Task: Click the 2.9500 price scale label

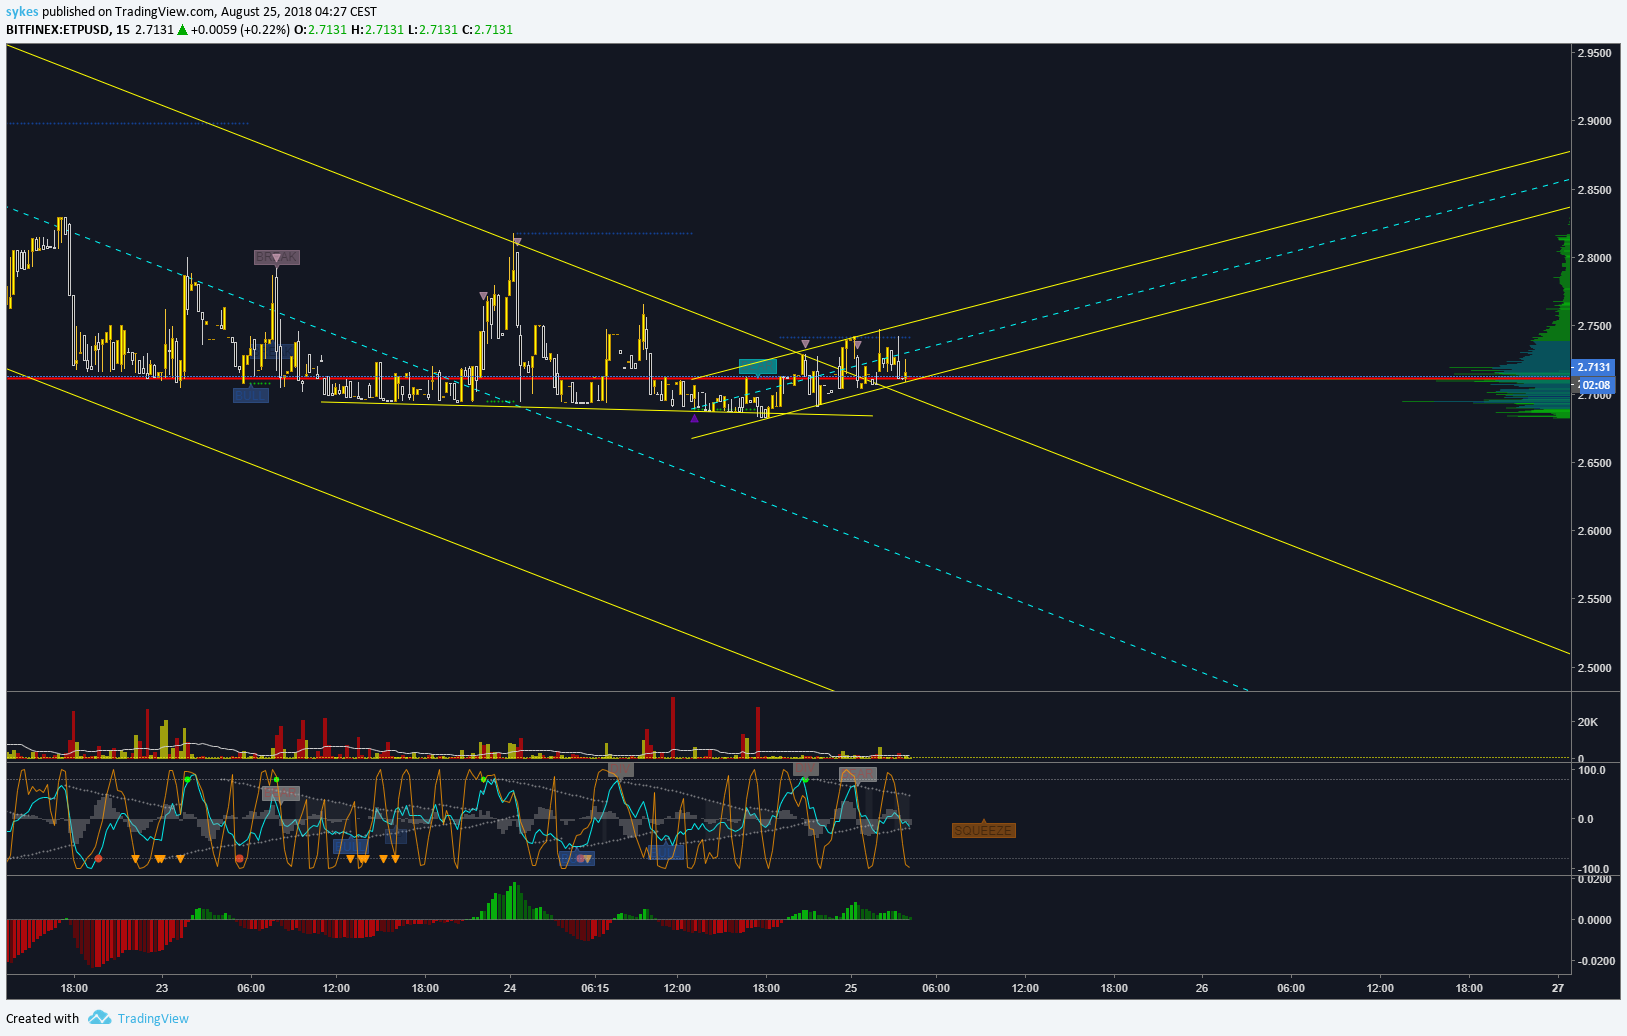Action: [1594, 53]
